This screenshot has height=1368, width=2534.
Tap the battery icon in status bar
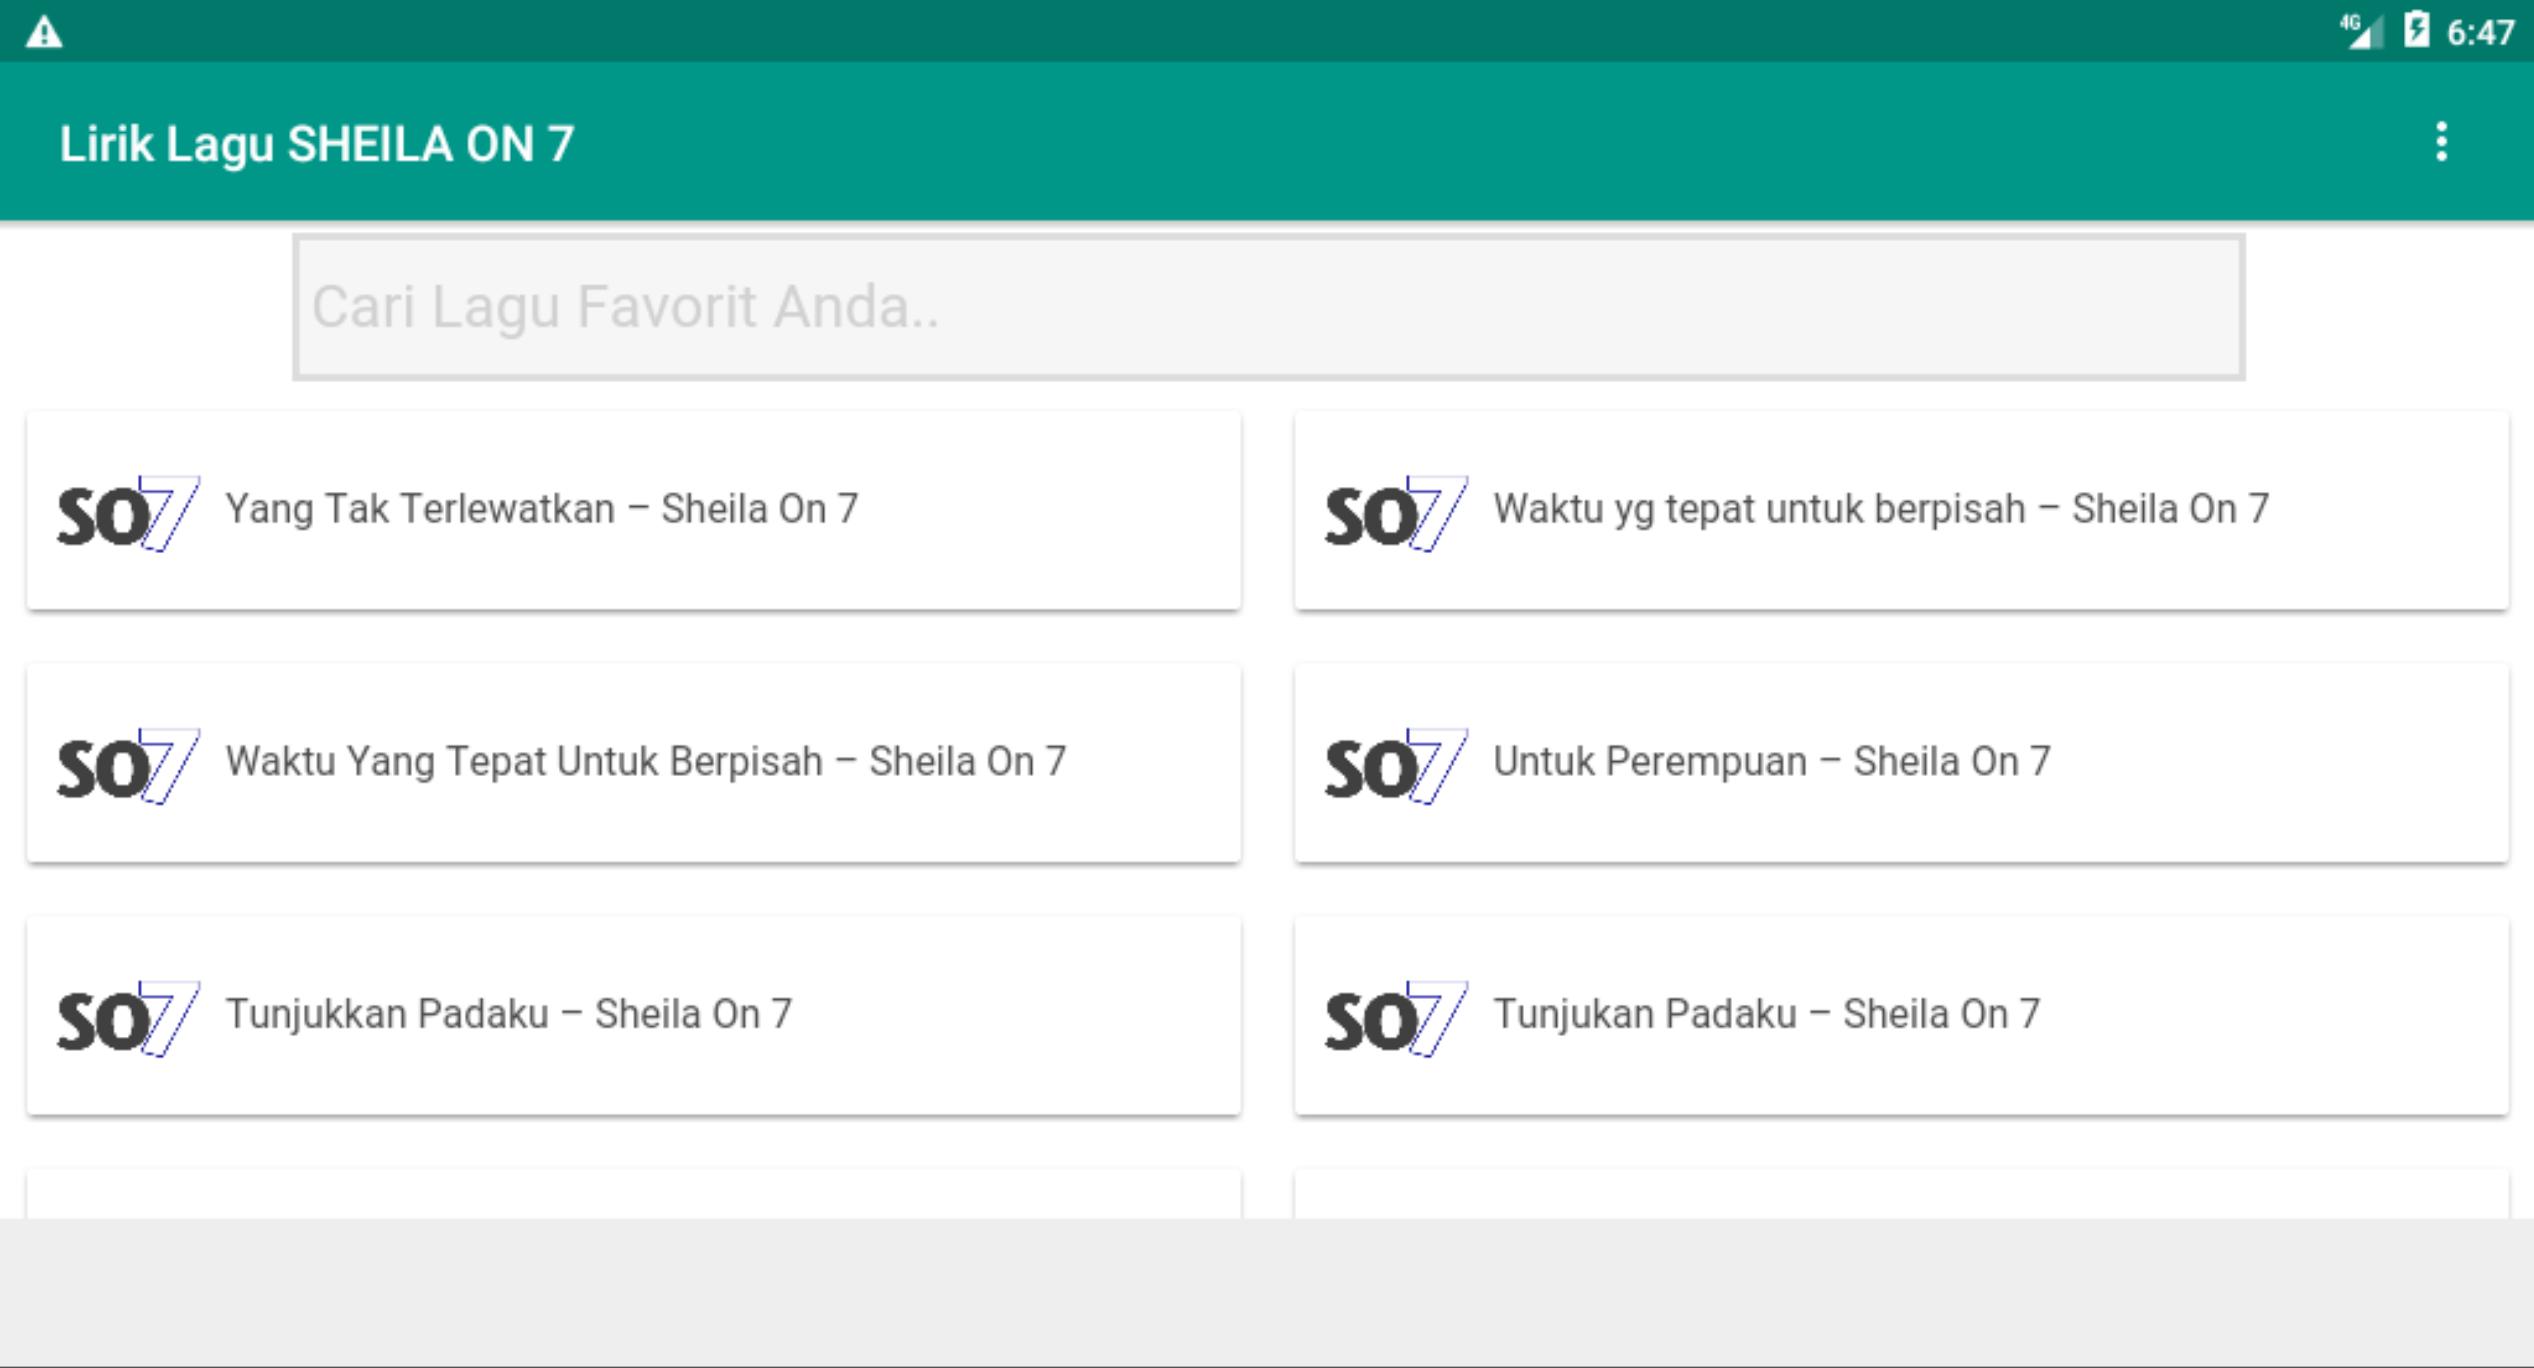pos(2416,30)
